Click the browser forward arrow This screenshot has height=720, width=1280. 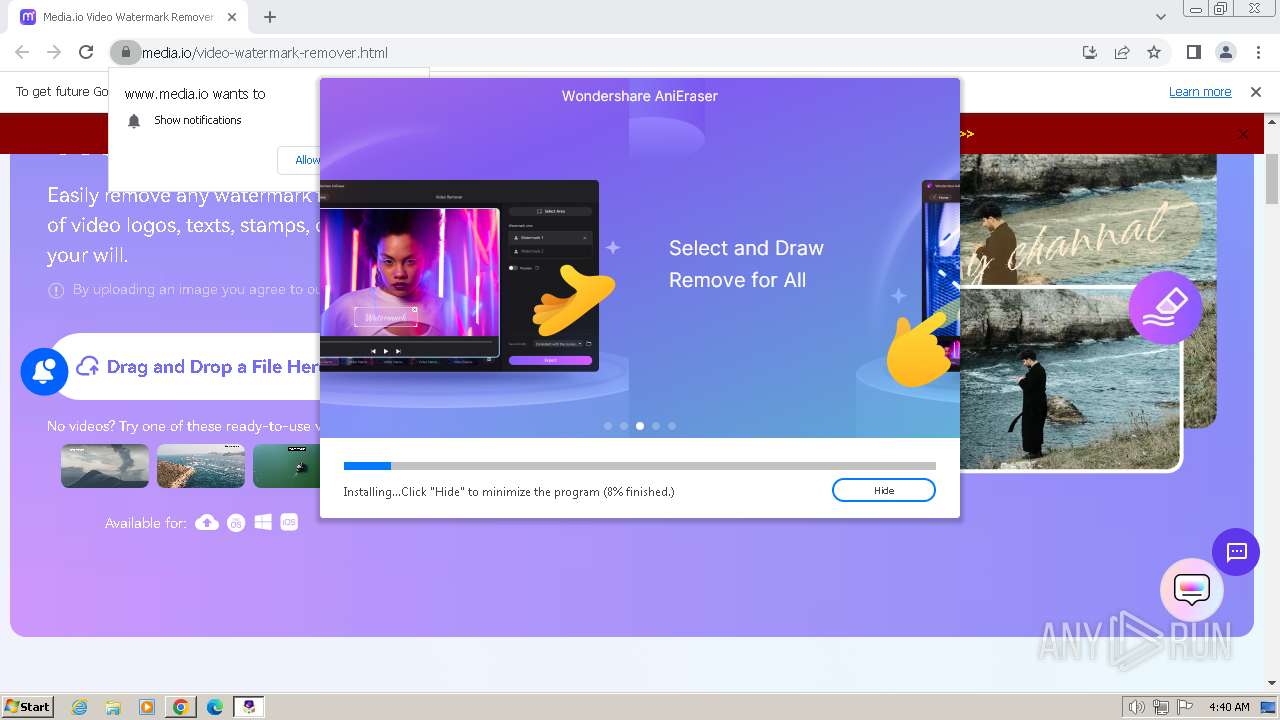pyautogui.click(x=54, y=52)
